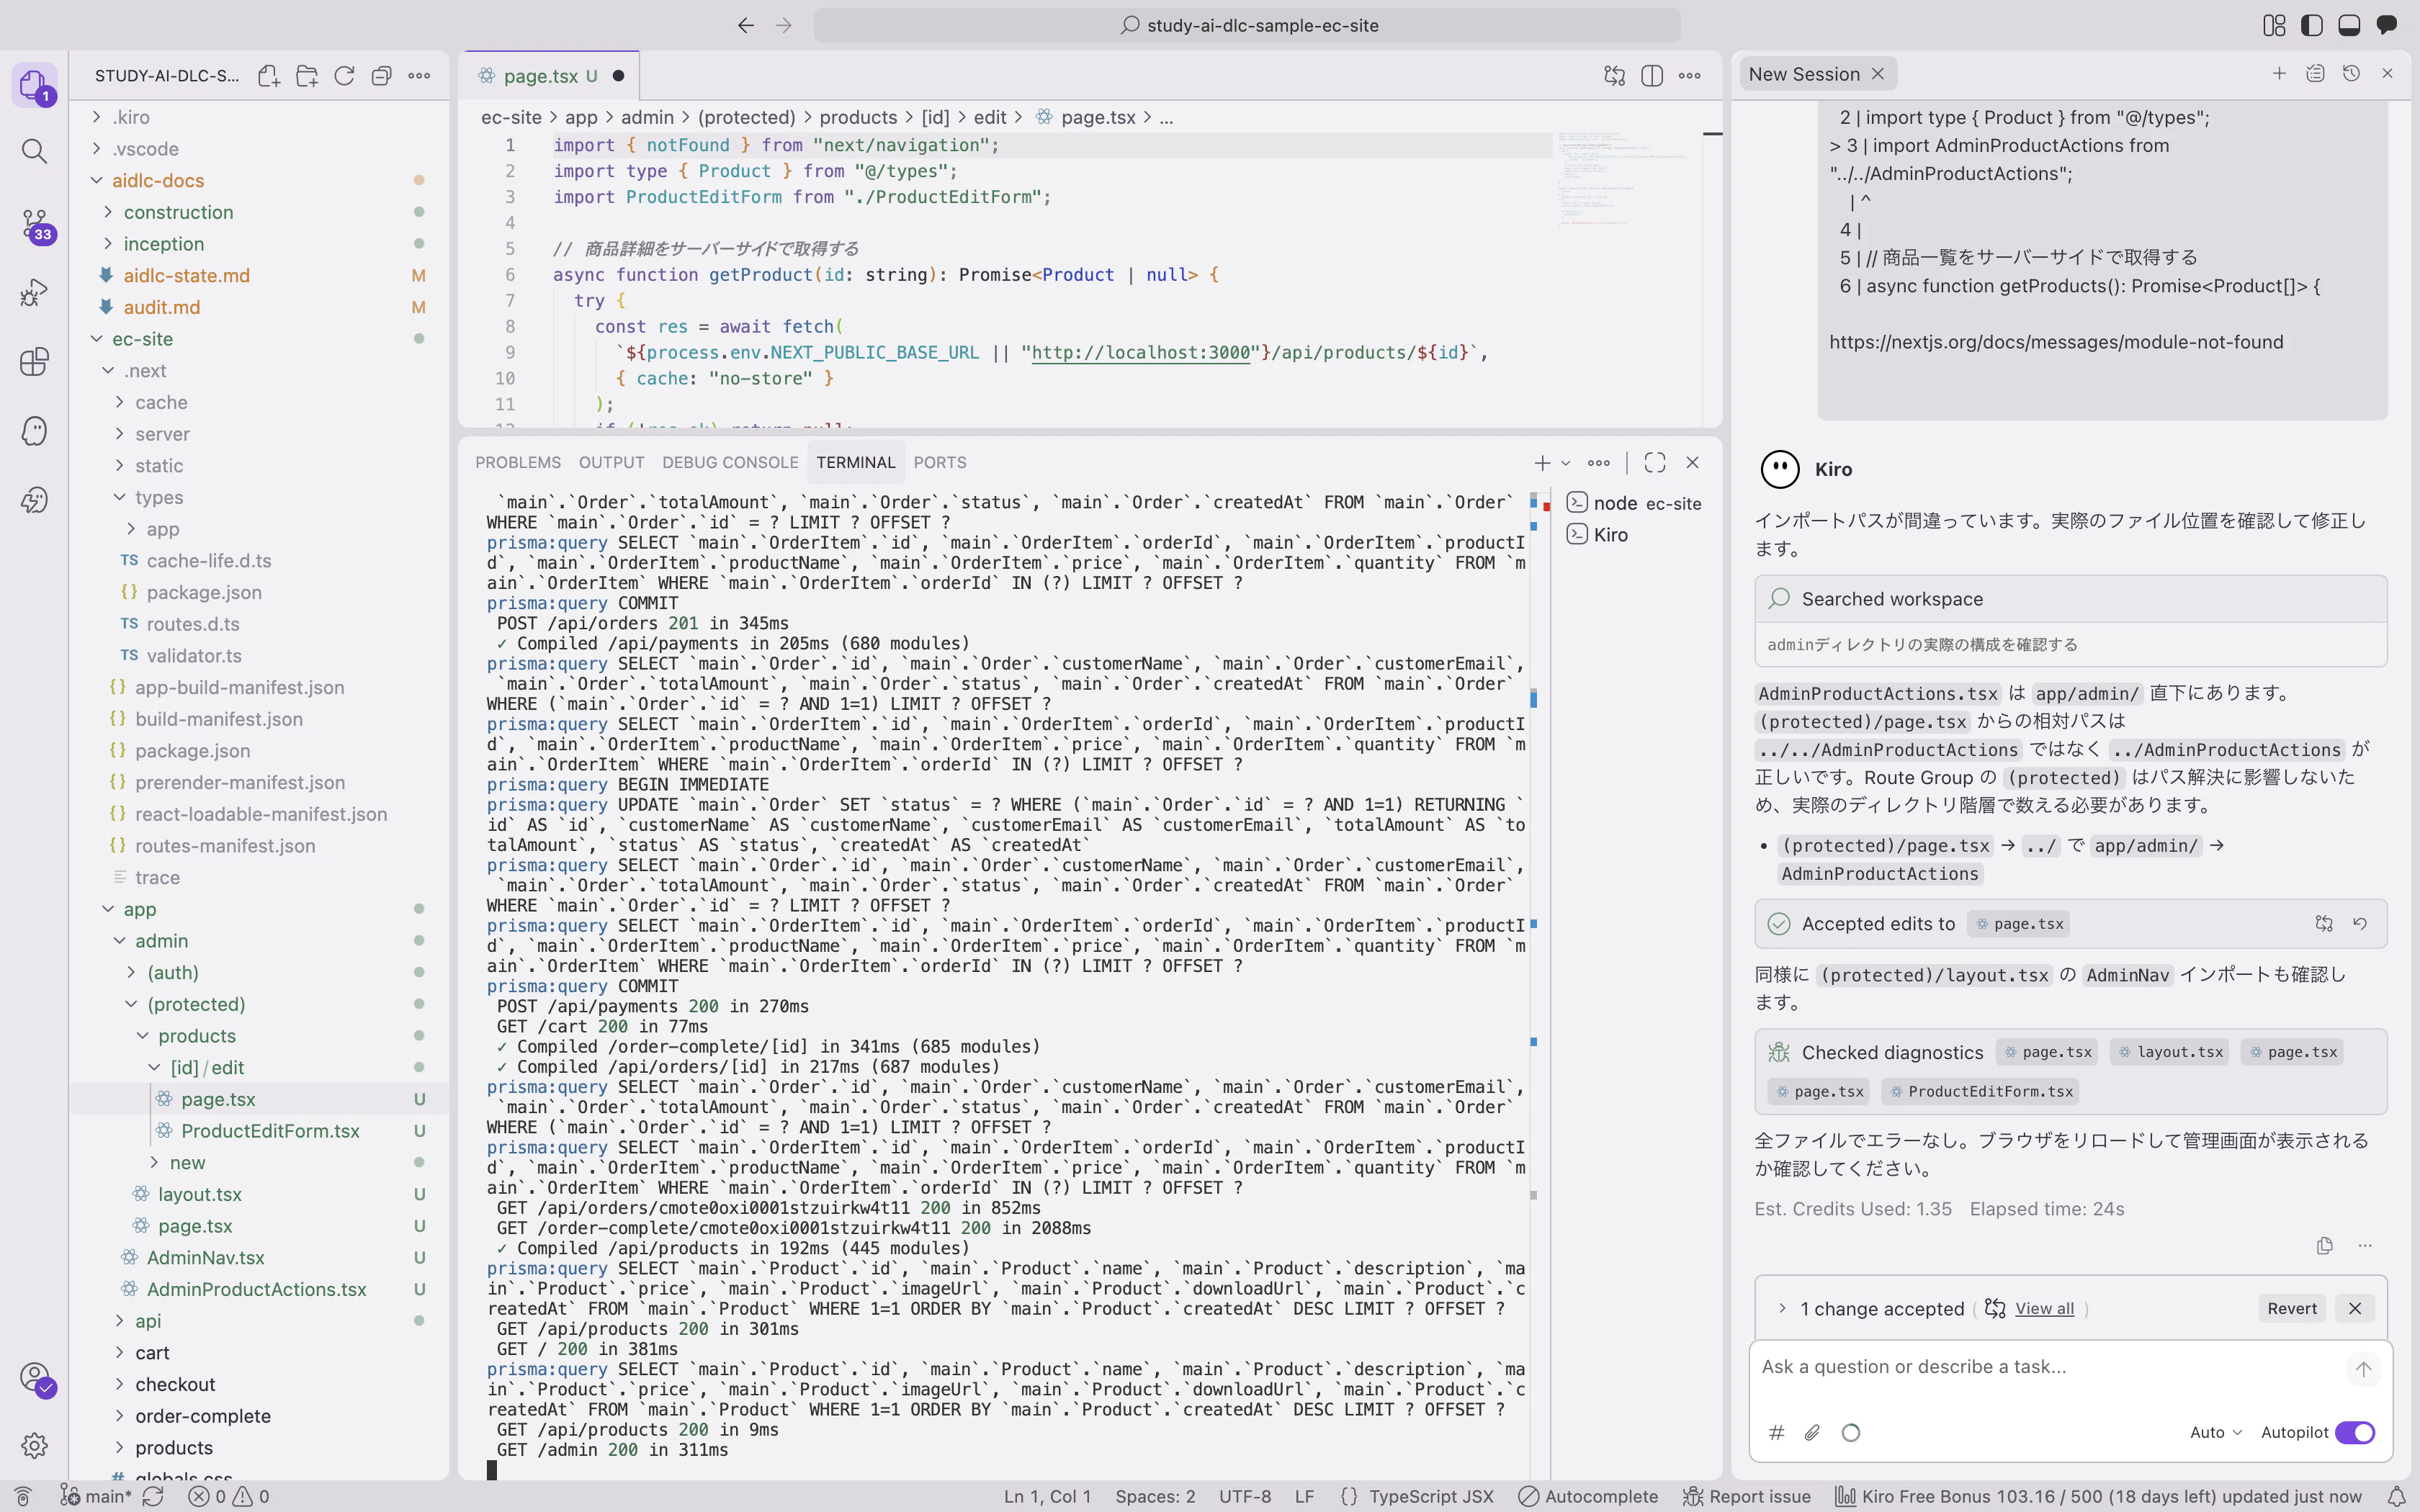
Task: Open the Customize Layout icon in the title bar
Action: point(2274,26)
